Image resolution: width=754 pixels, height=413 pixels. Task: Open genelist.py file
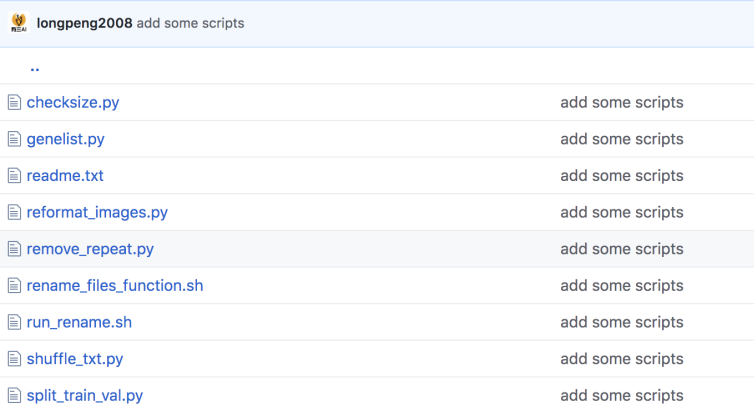point(65,139)
